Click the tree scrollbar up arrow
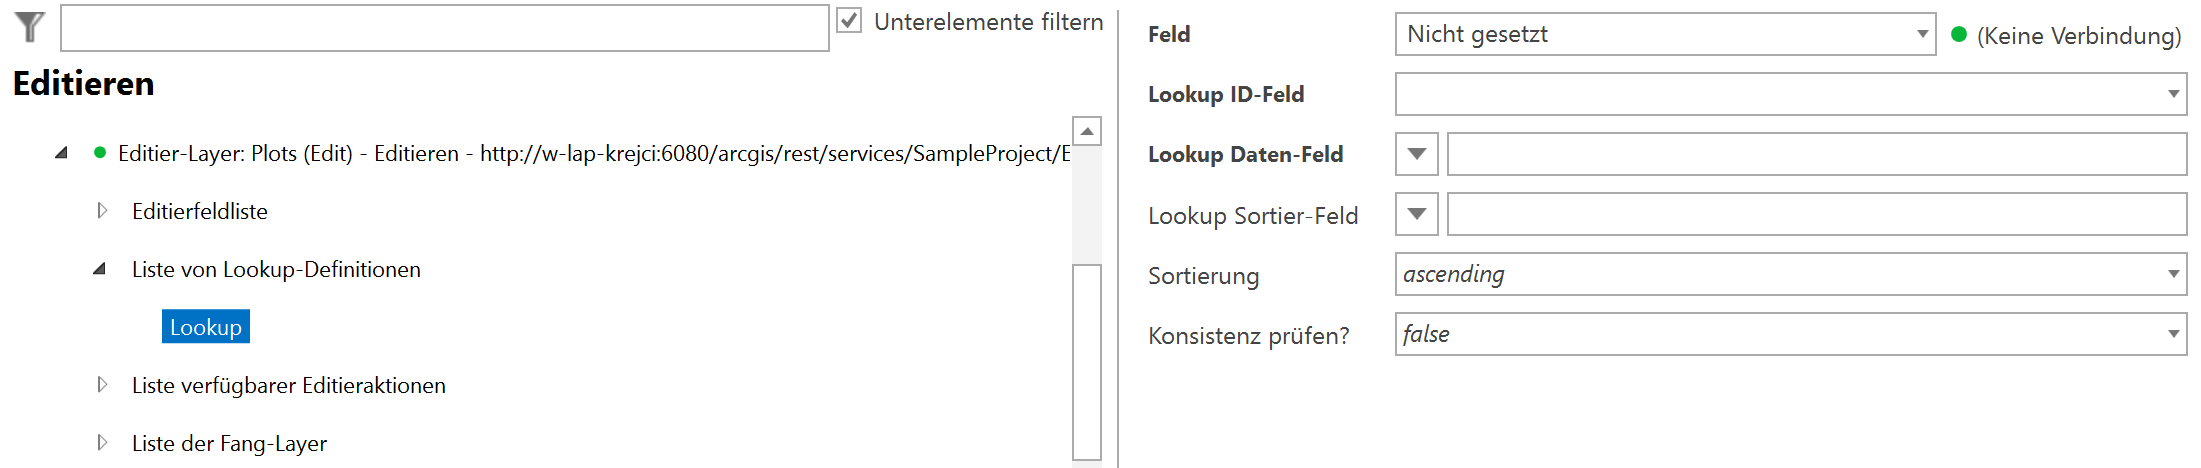This screenshot has height=468, width=2201. click(1086, 132)
